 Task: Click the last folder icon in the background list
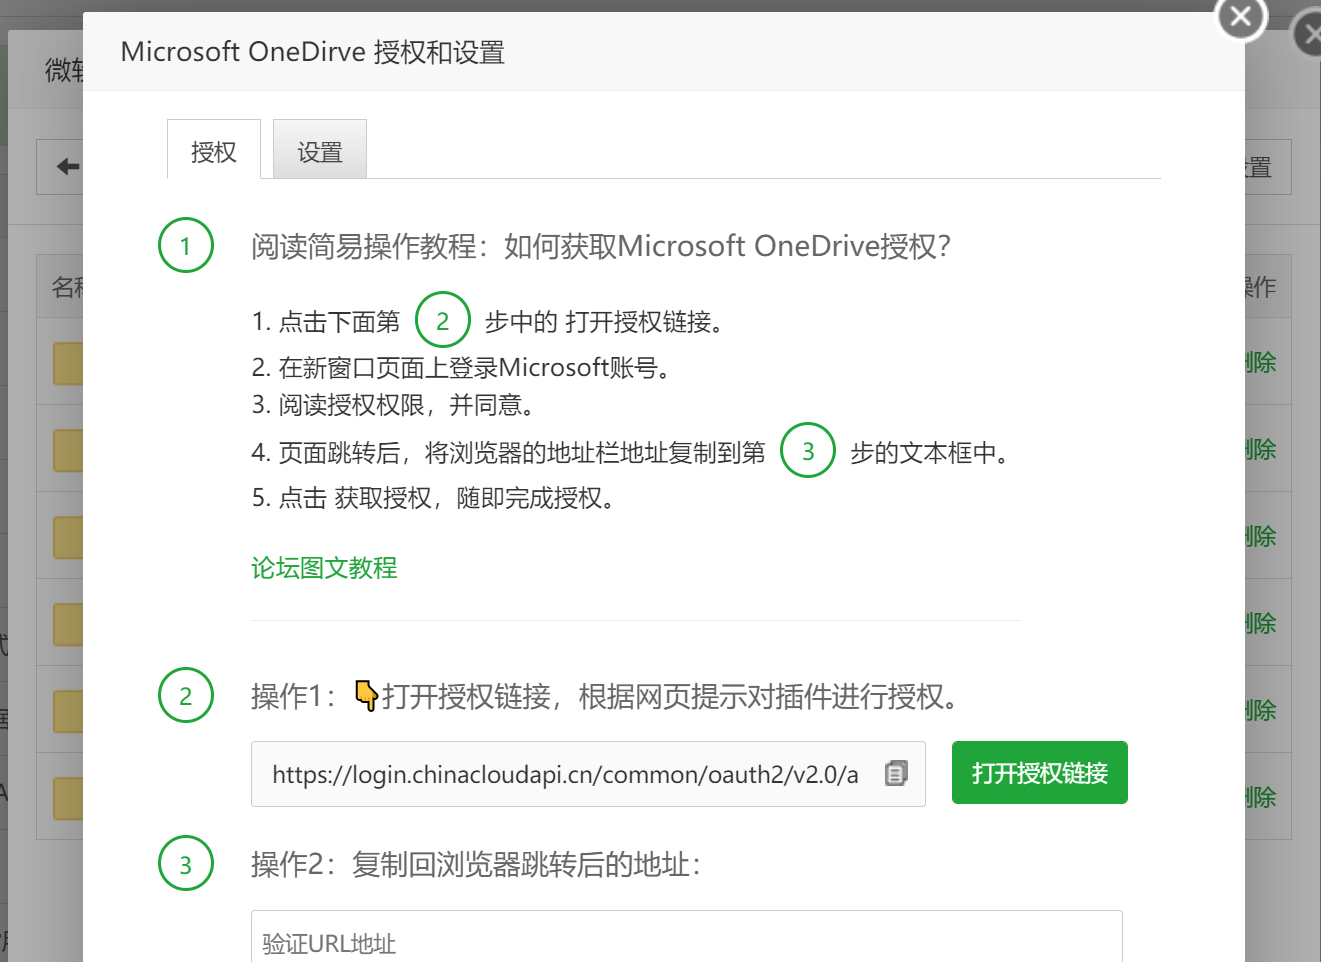tap(68, 798)
